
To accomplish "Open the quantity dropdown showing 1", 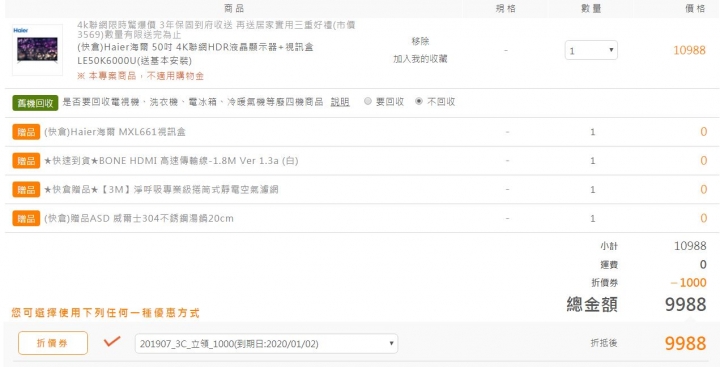I will [x=591, y=51].
